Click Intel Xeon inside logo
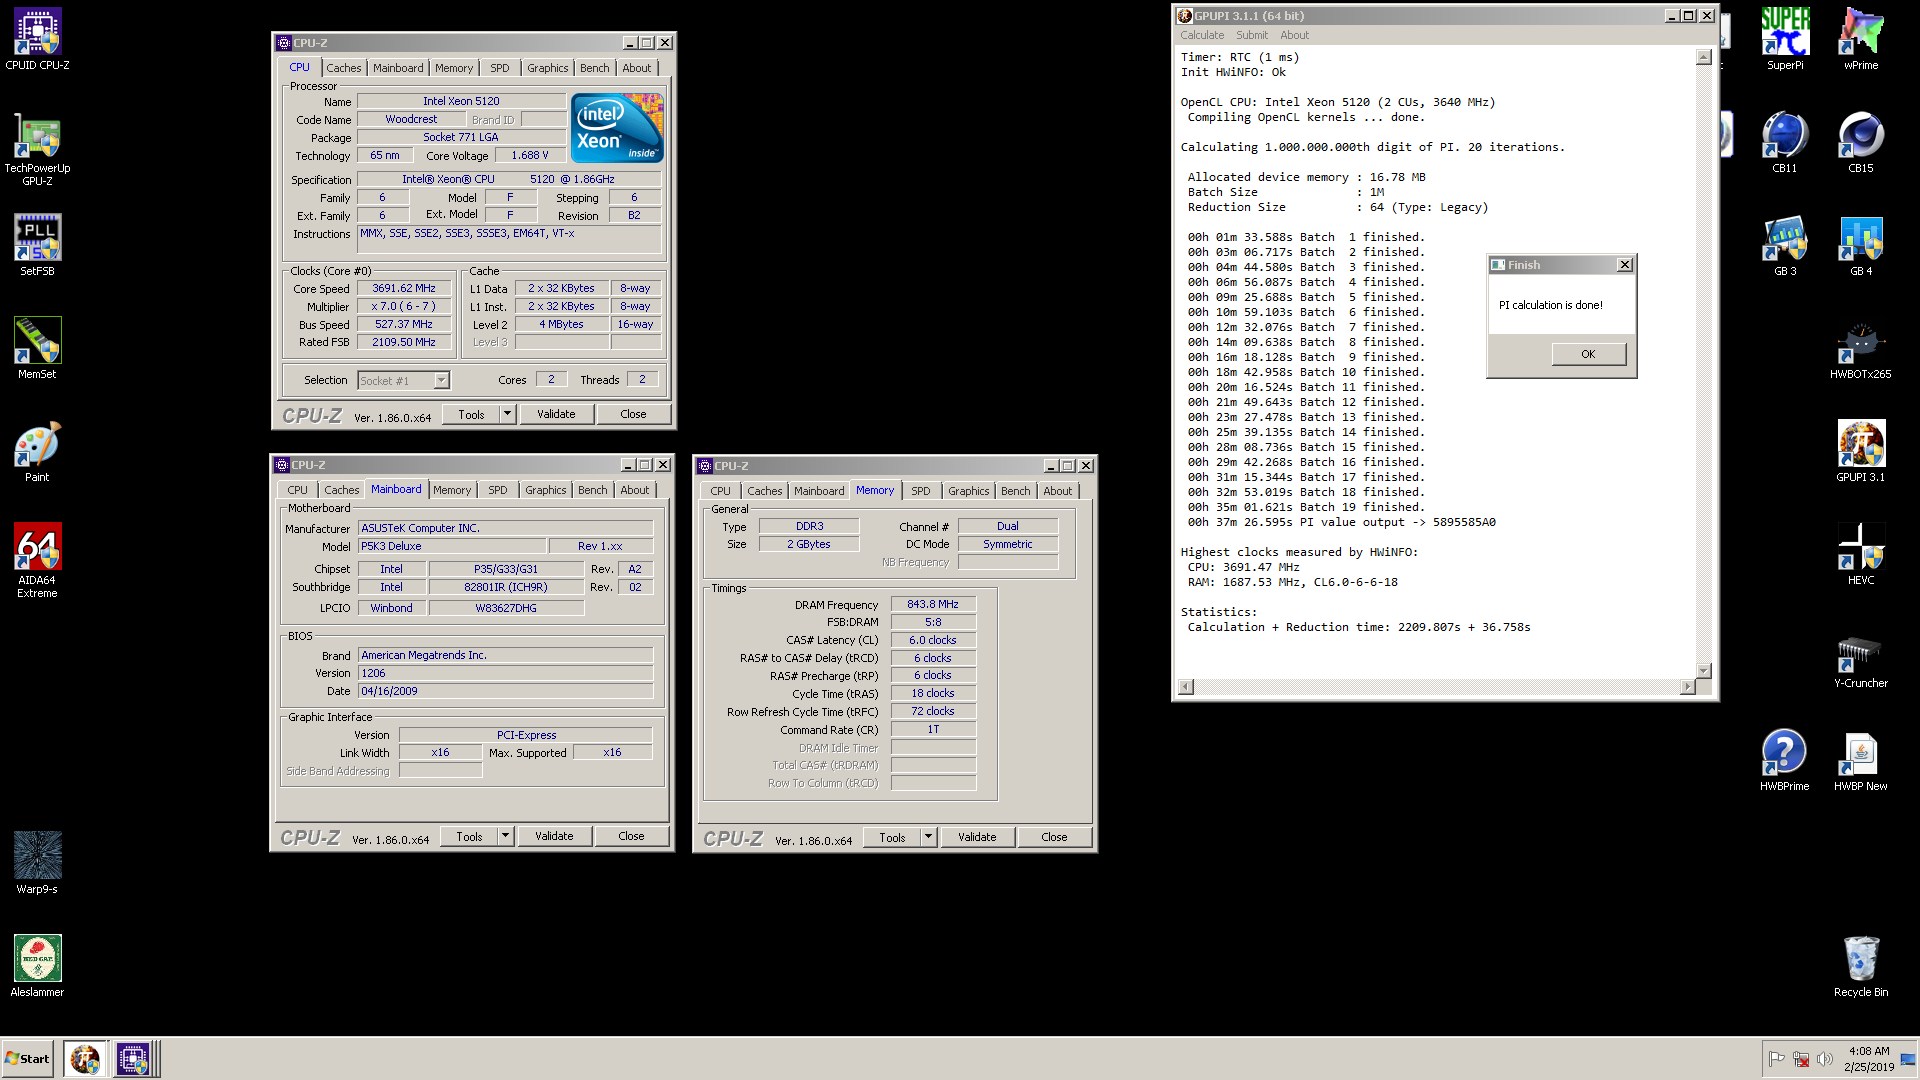The height and width of the screenshot is (1080, 1920). point(617,128)
